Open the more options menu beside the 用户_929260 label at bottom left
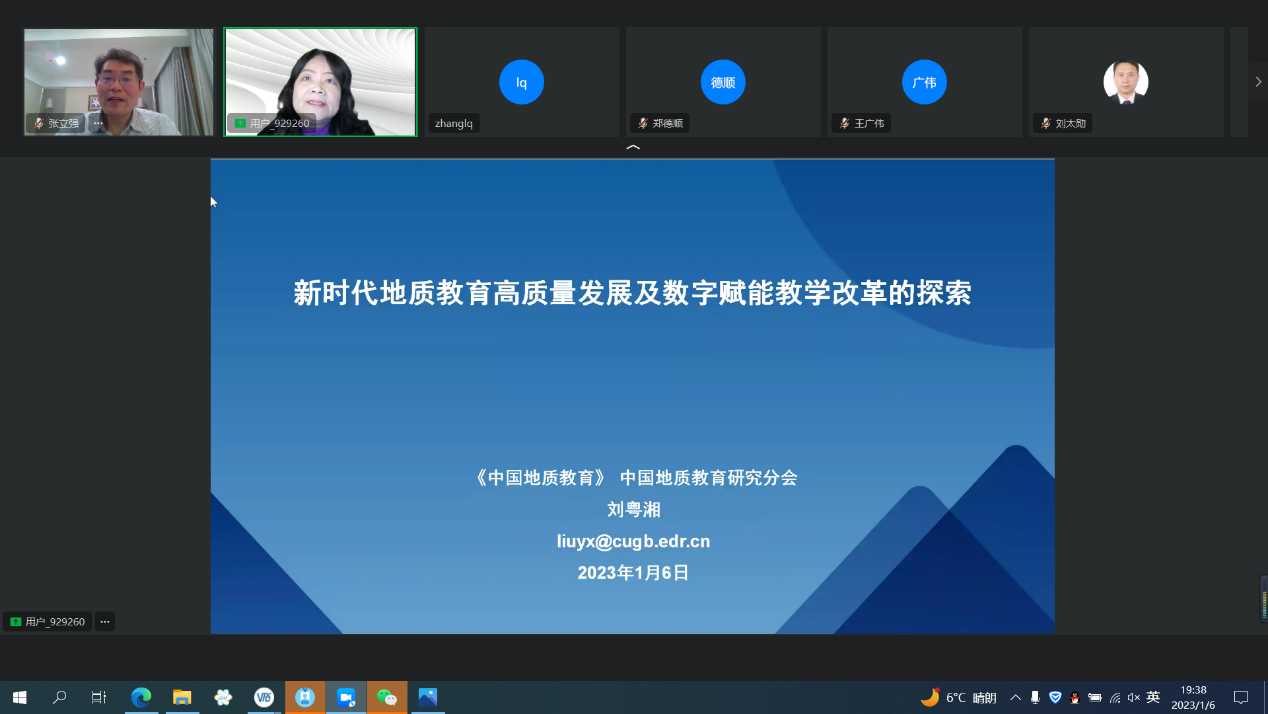 [104, 622]
